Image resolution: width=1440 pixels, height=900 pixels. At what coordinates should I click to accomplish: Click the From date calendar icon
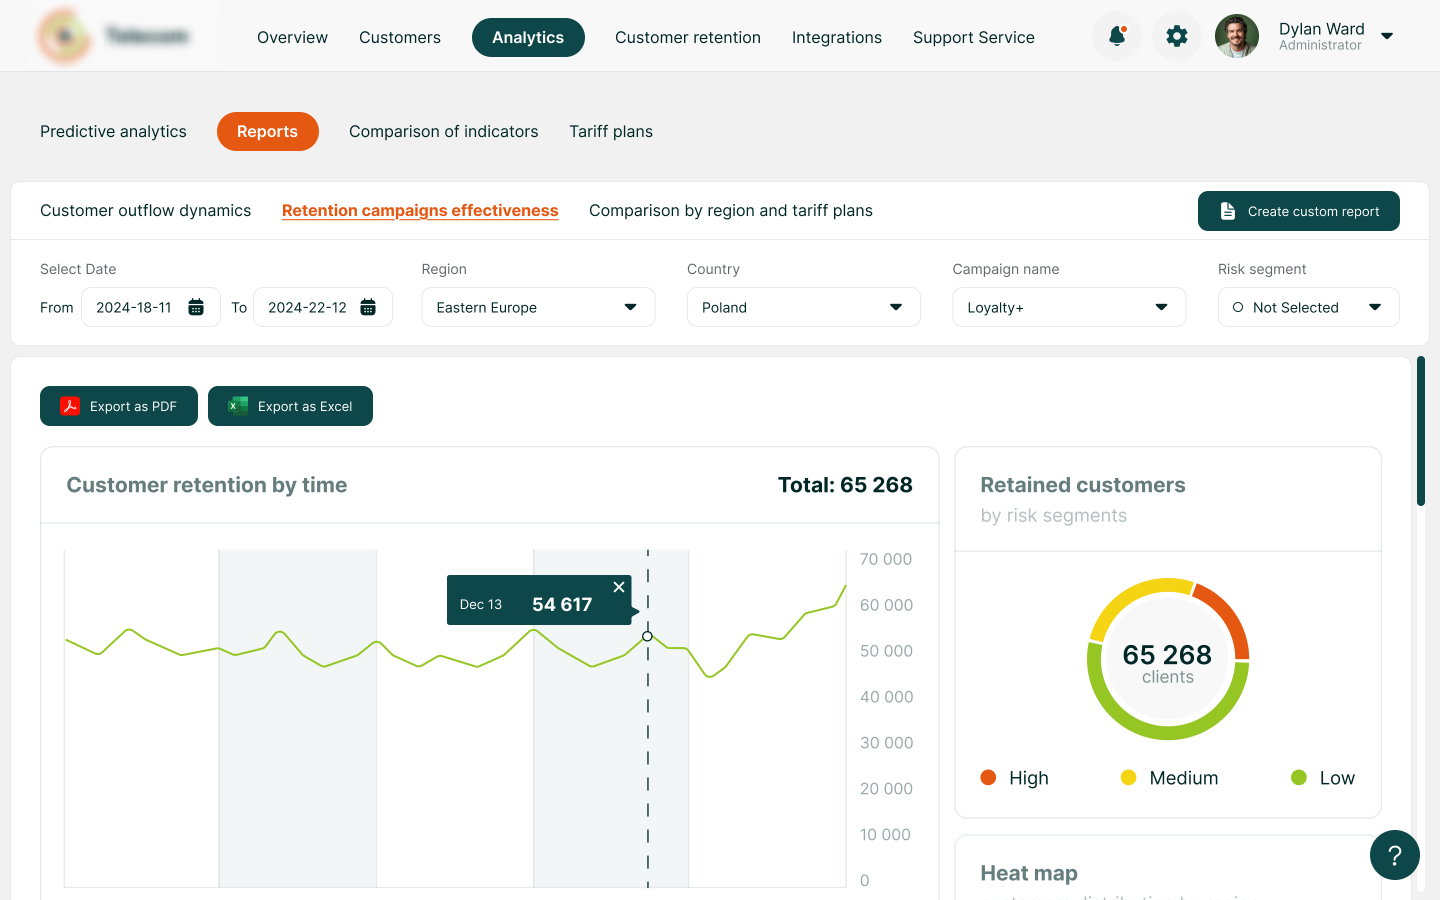coord(197,307)
